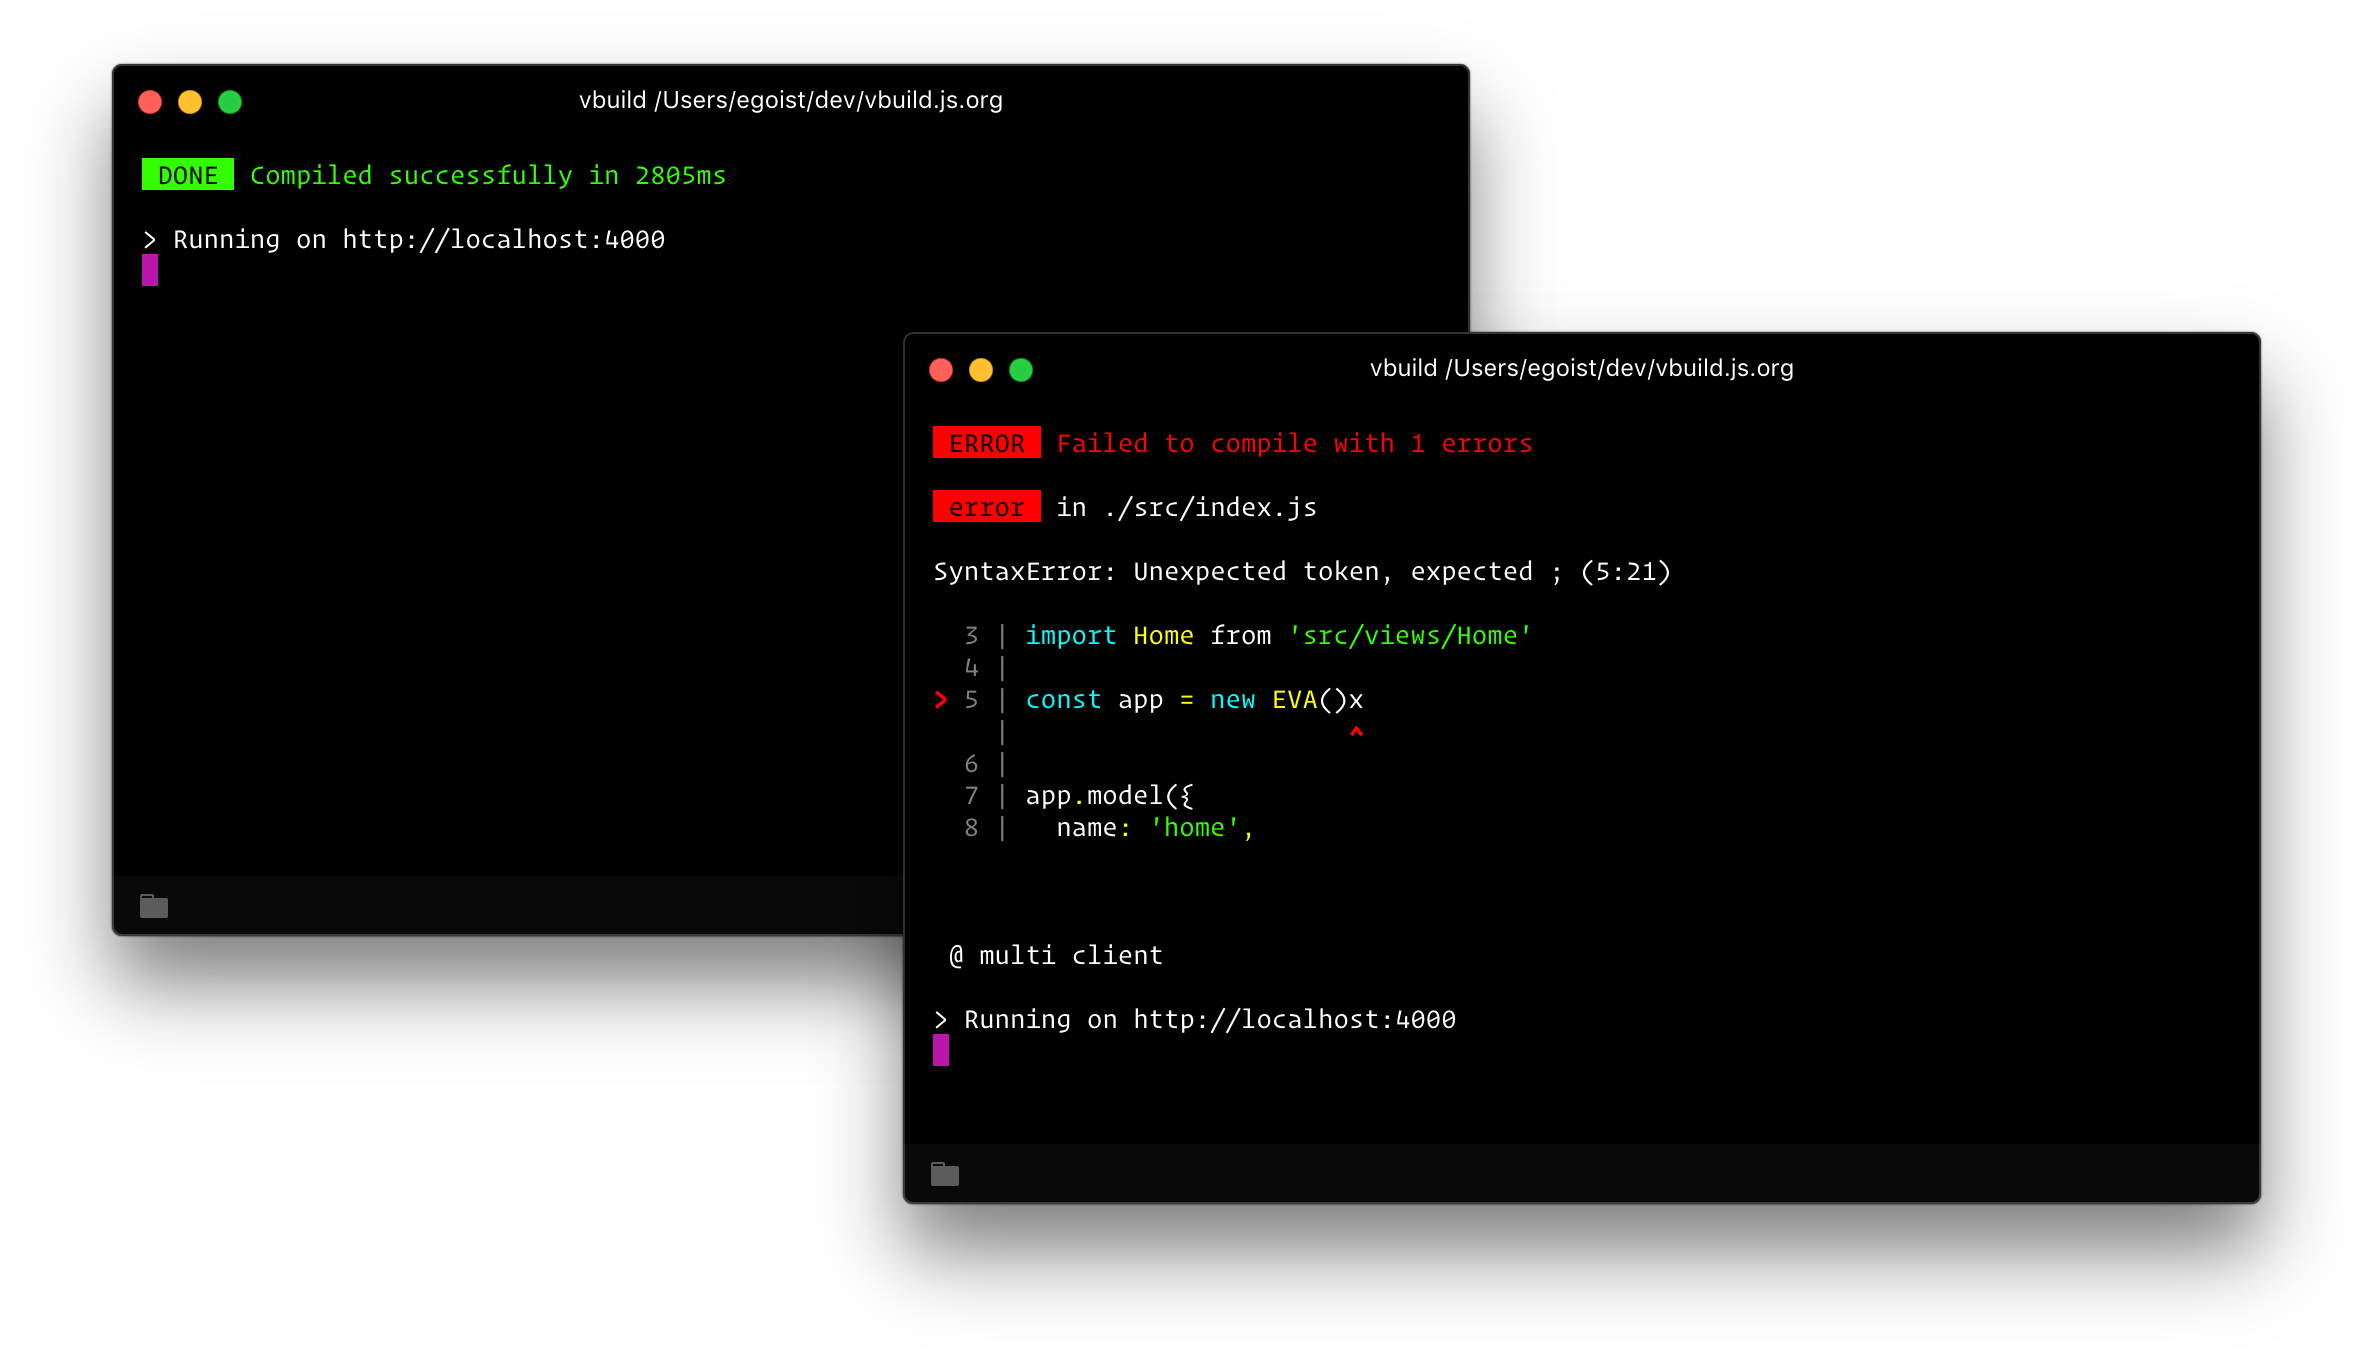The image size is (2373, 1364).
Task: Minimize the back terminal with the yellow button
Action: click(x=190, y=102)
